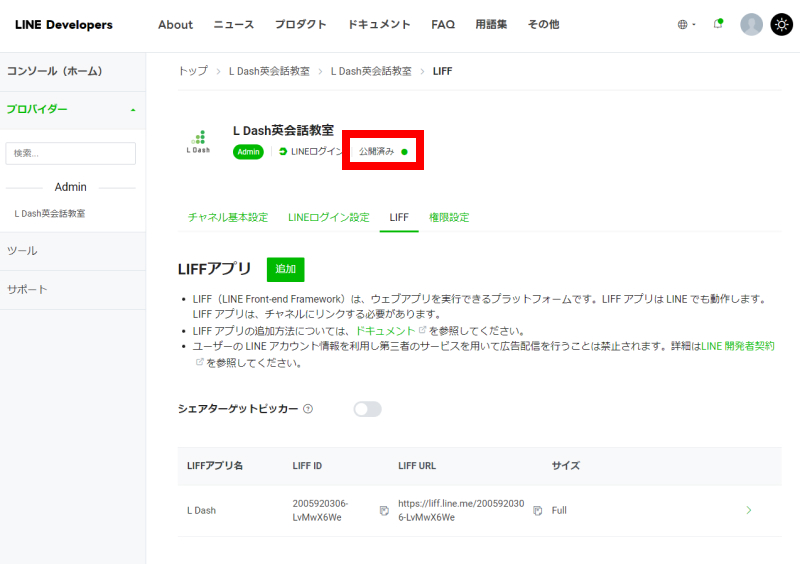Image resolution: width=800 pixels, height=564 pixels.
Task: Collapse the プロバイダー section
Action: pos(72,110)
